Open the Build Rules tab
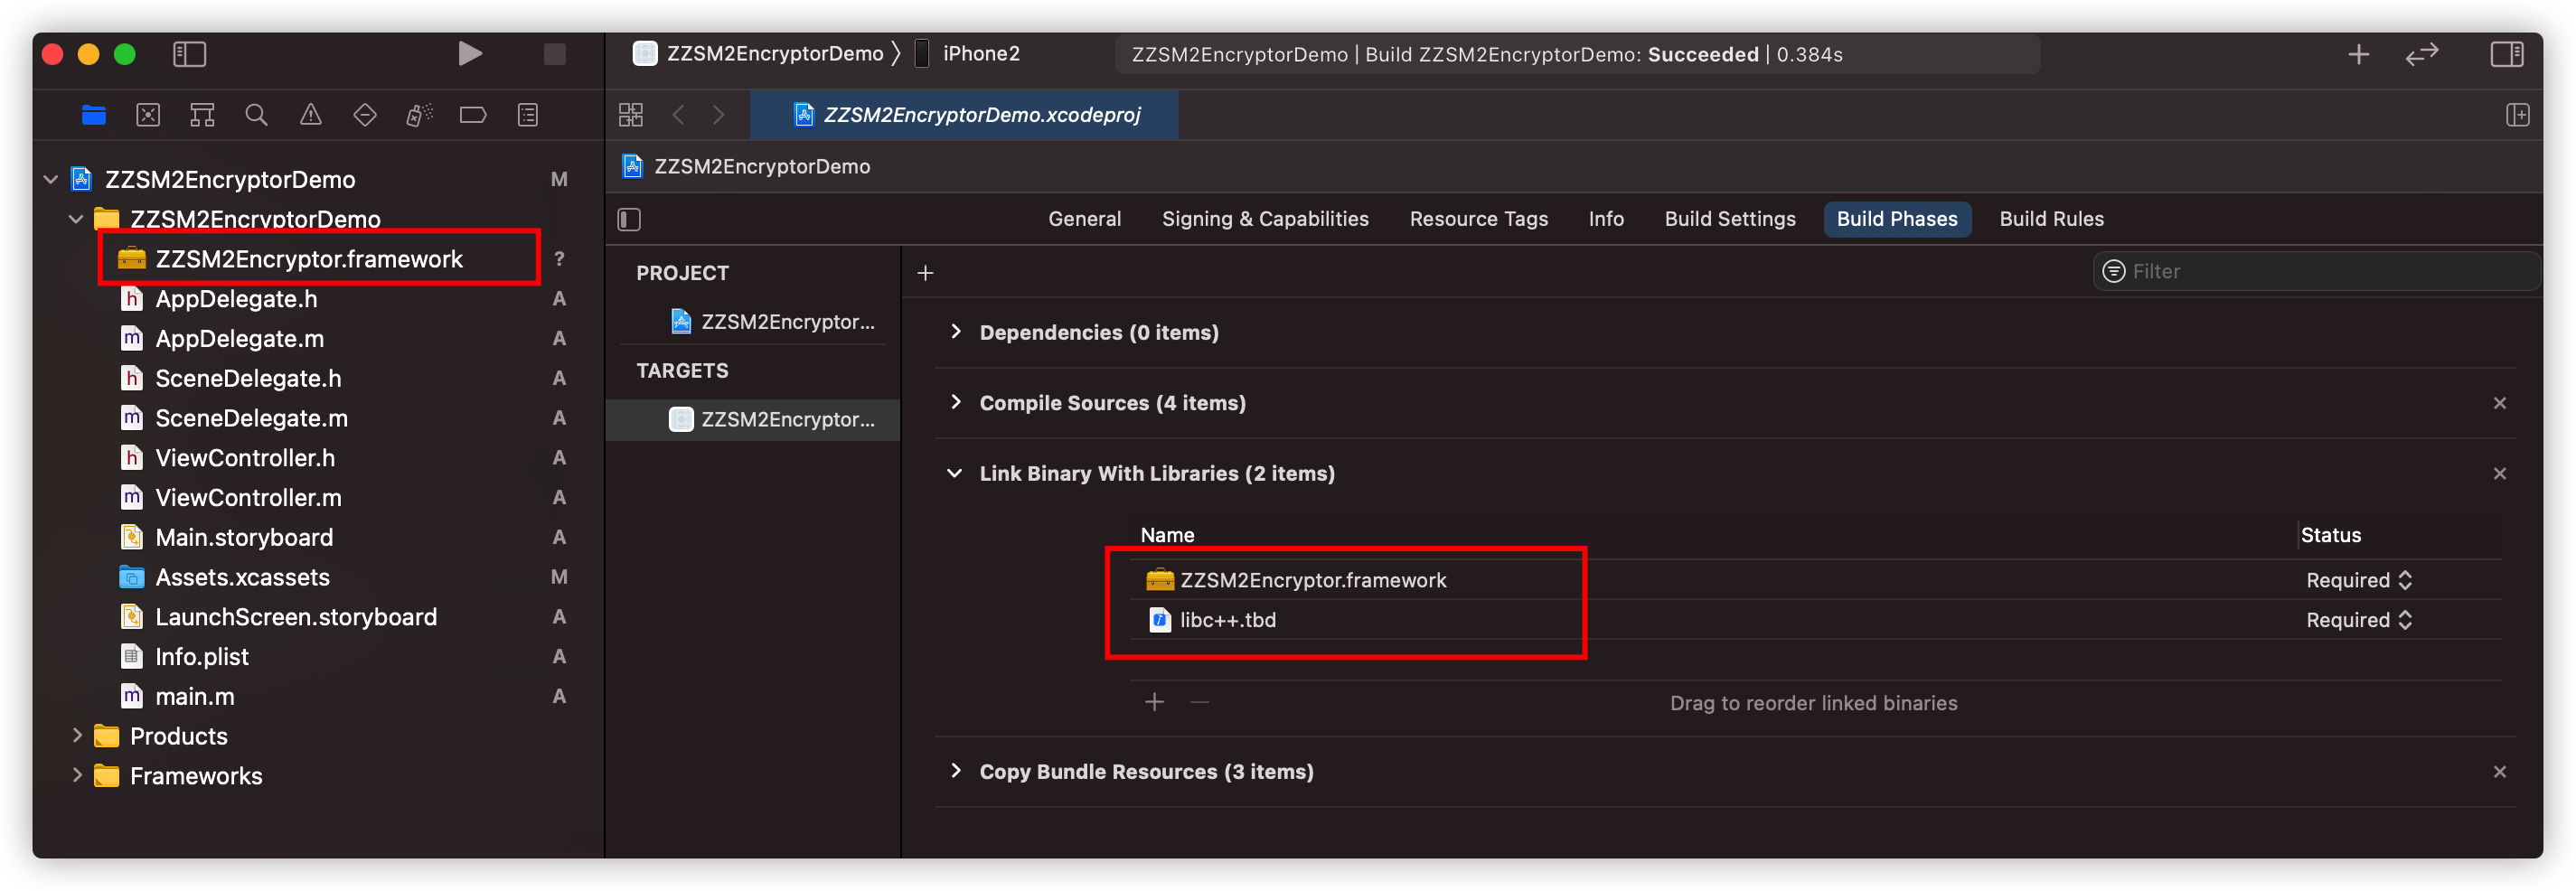Viewport: 2576px width, 891px height. point(2051,219)
